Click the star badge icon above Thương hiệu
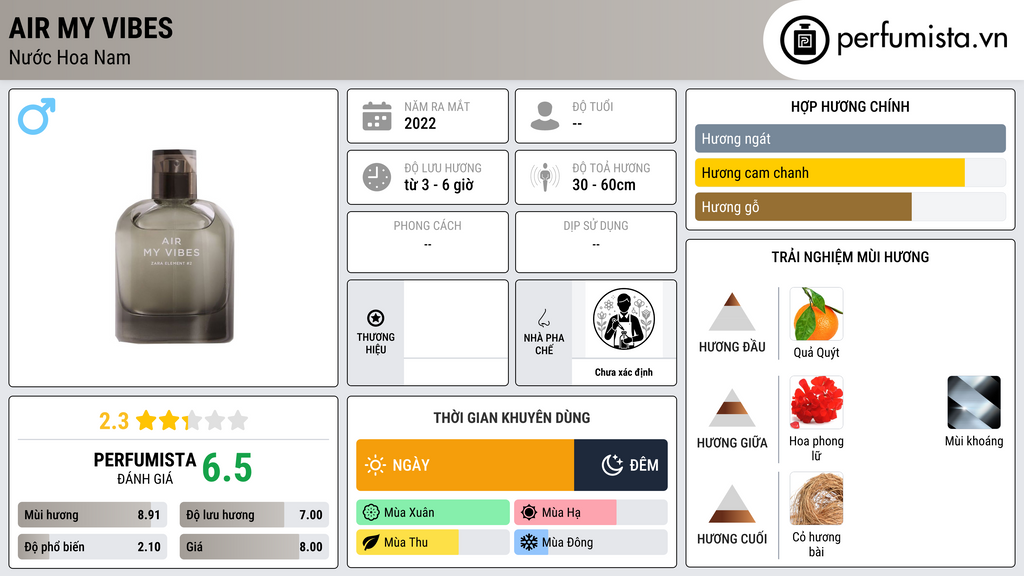 (376, 318)
